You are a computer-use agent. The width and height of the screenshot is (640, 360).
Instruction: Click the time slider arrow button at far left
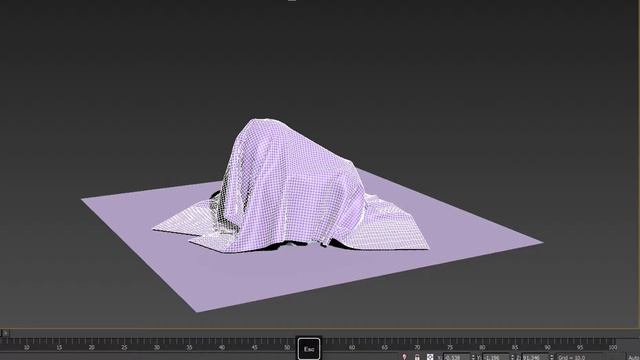[x=5, y=333]
